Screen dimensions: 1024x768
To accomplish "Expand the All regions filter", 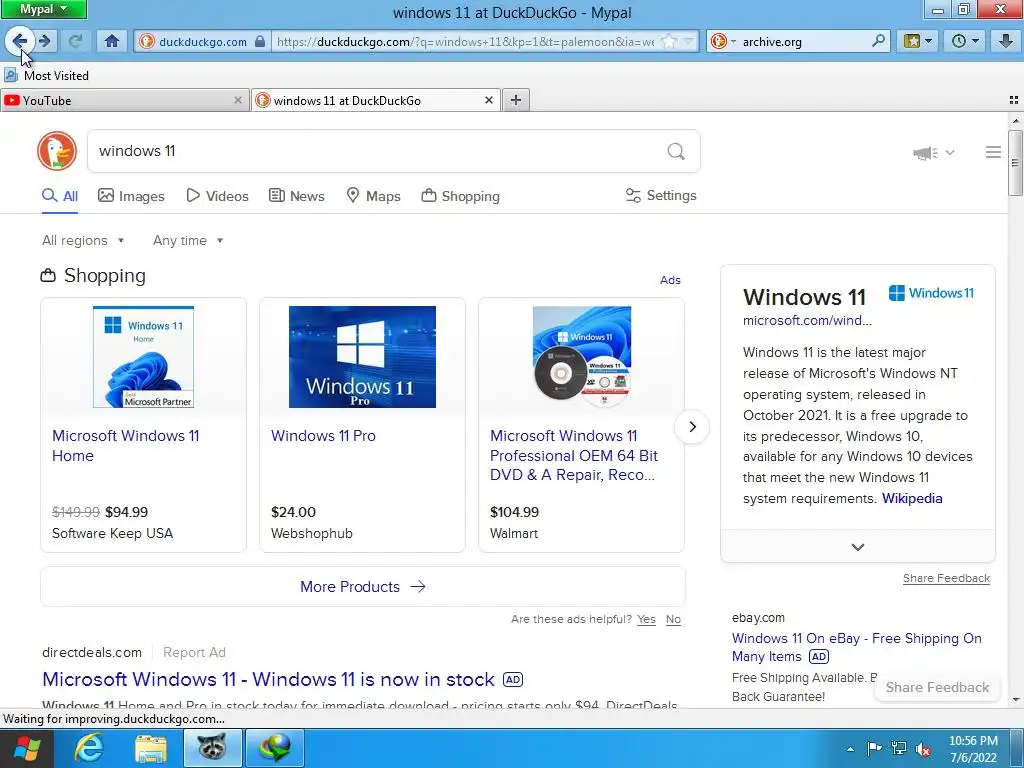I will click(83, 240).
